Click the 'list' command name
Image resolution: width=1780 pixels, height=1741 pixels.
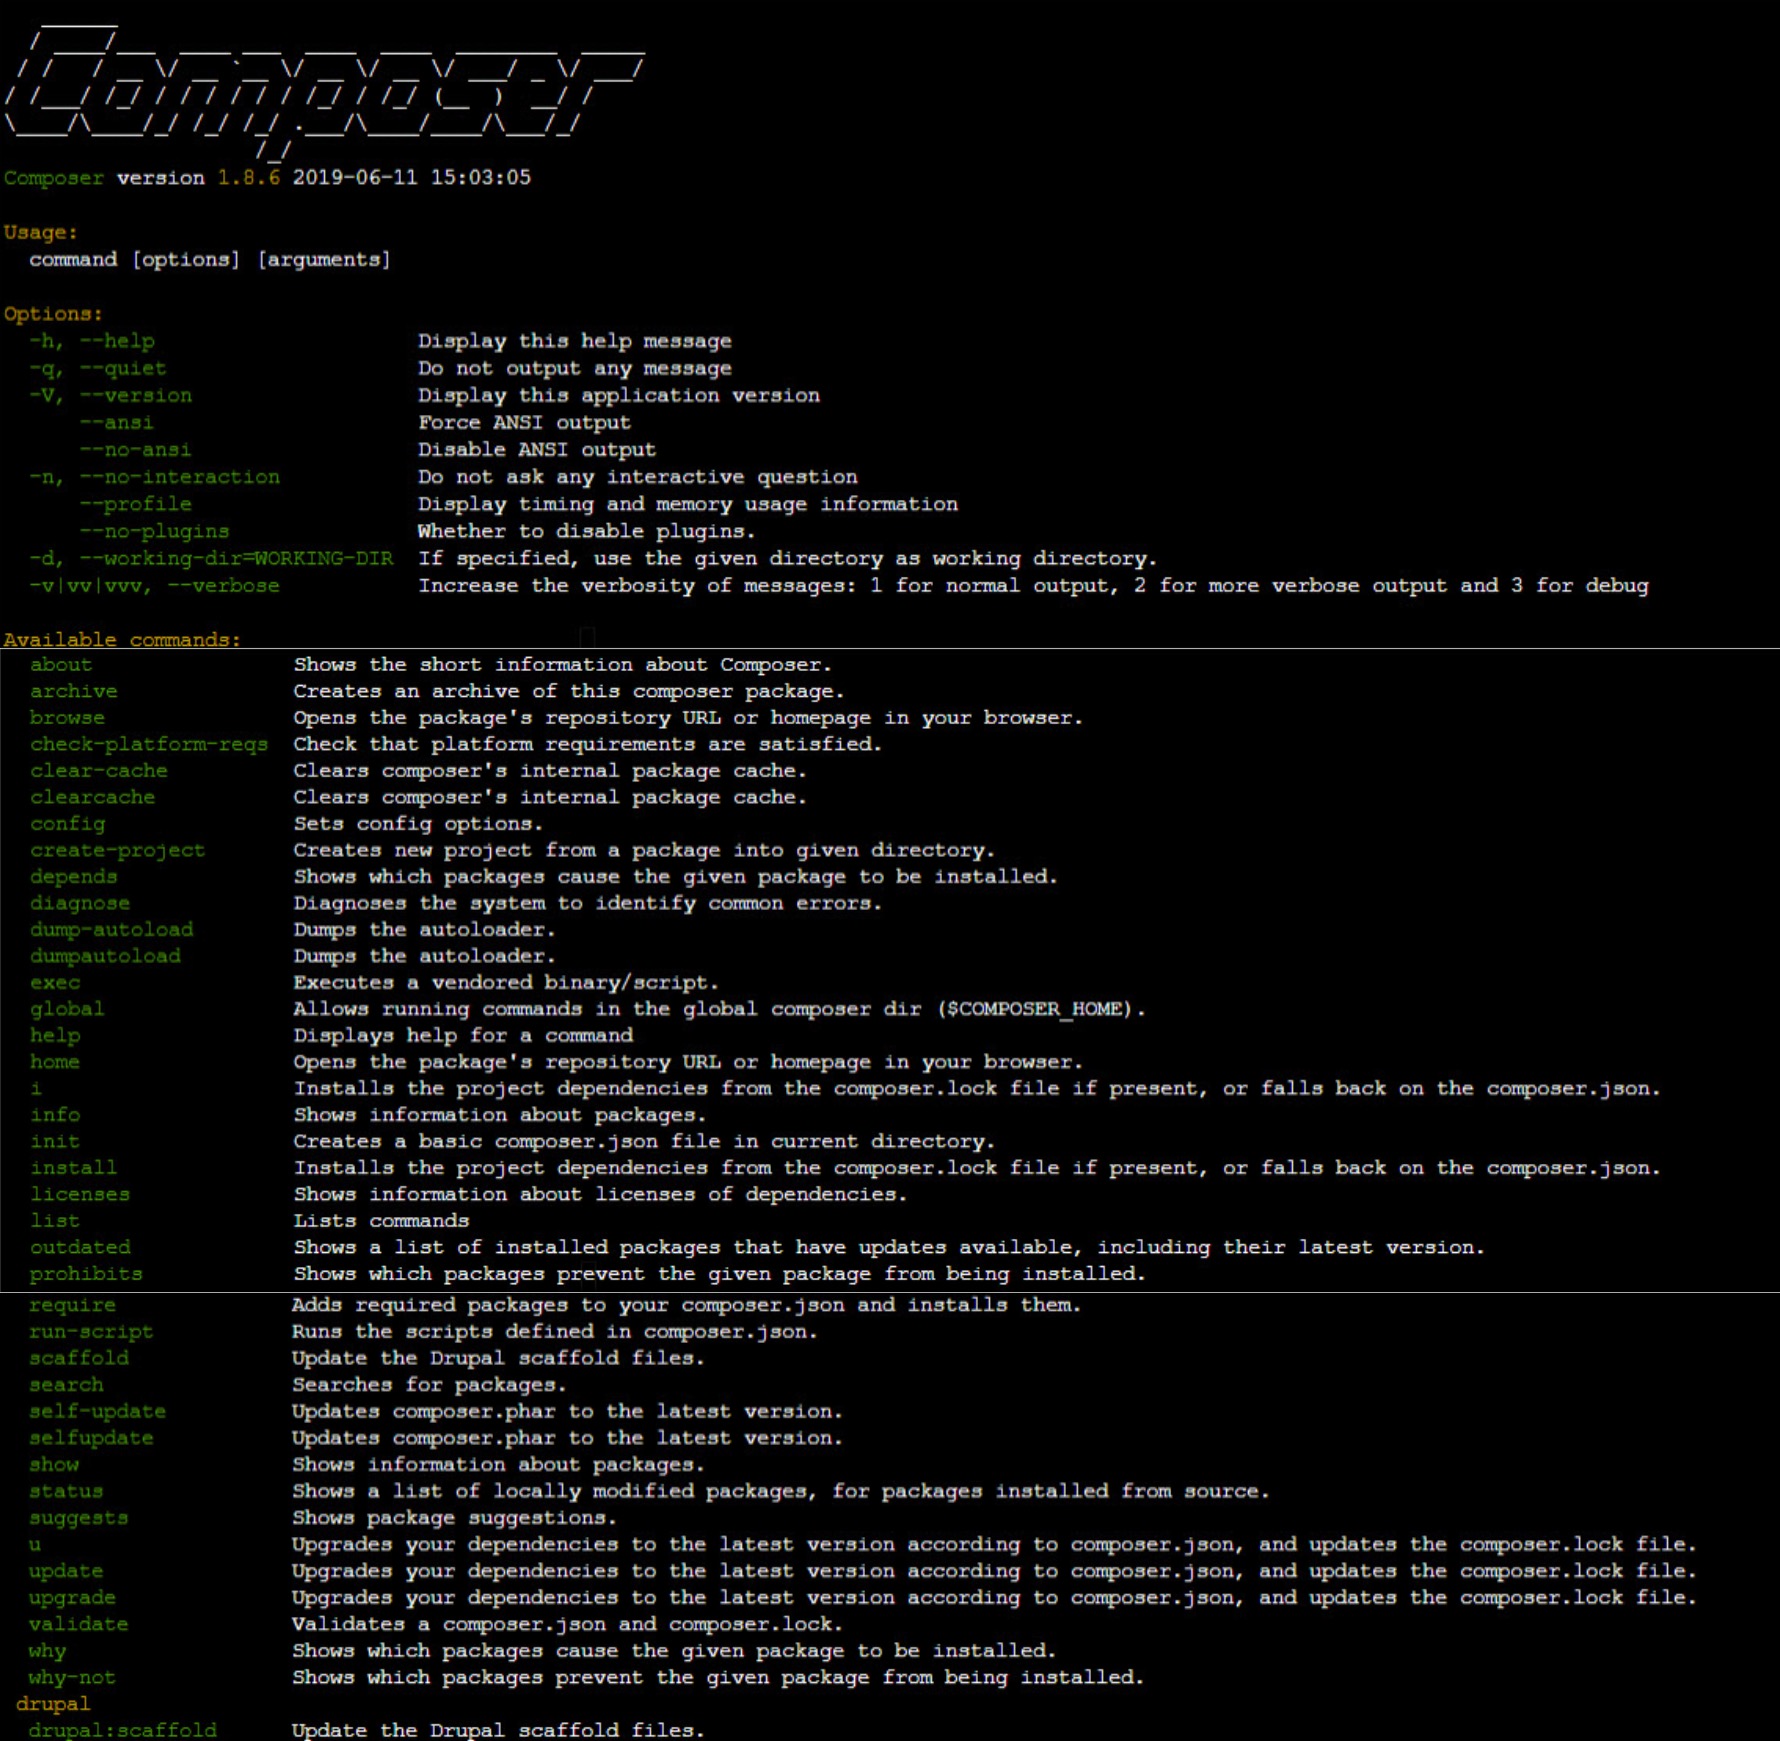[x=55, y=1221]
